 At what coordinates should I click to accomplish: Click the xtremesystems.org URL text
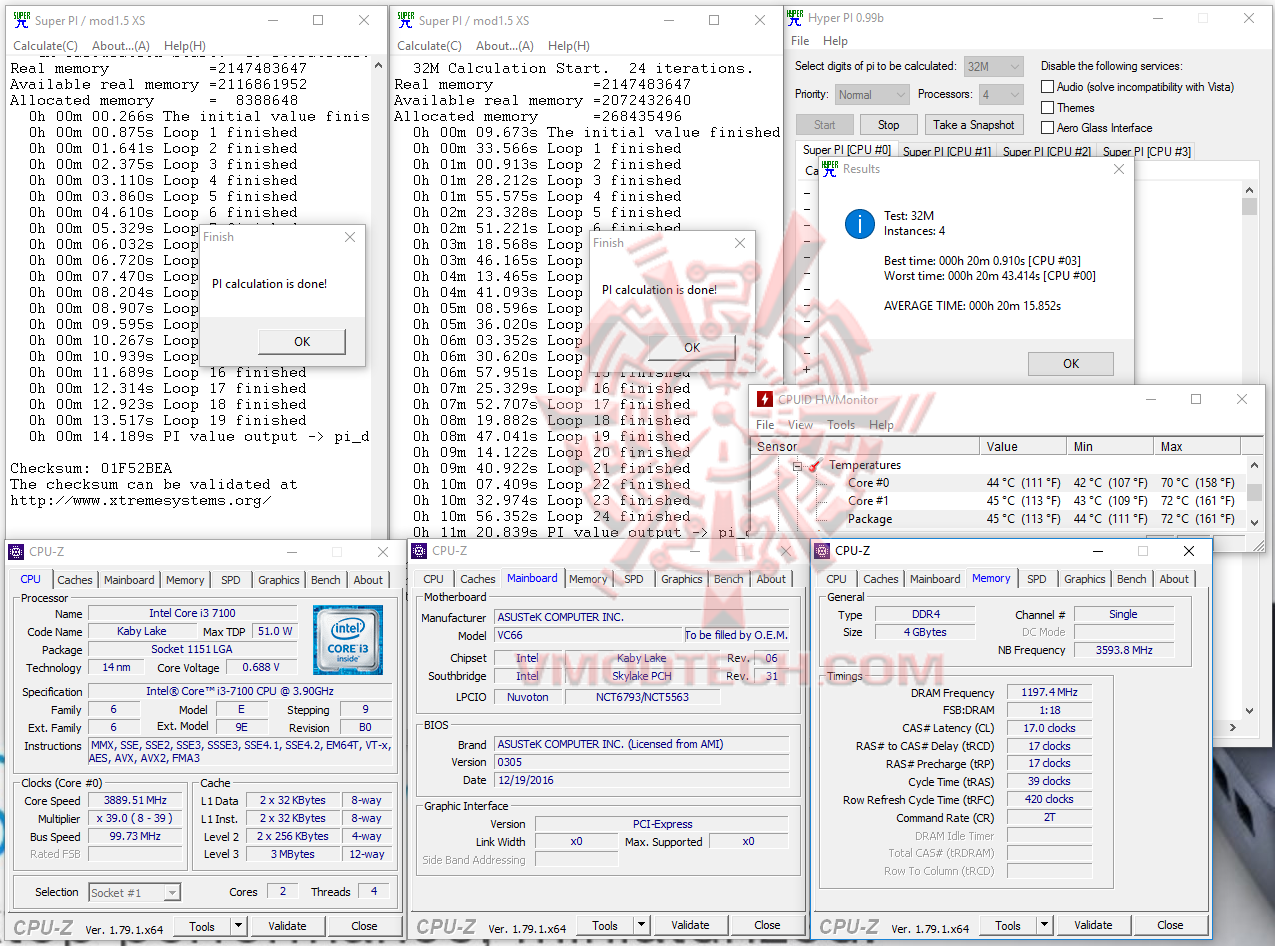point(140,500)
